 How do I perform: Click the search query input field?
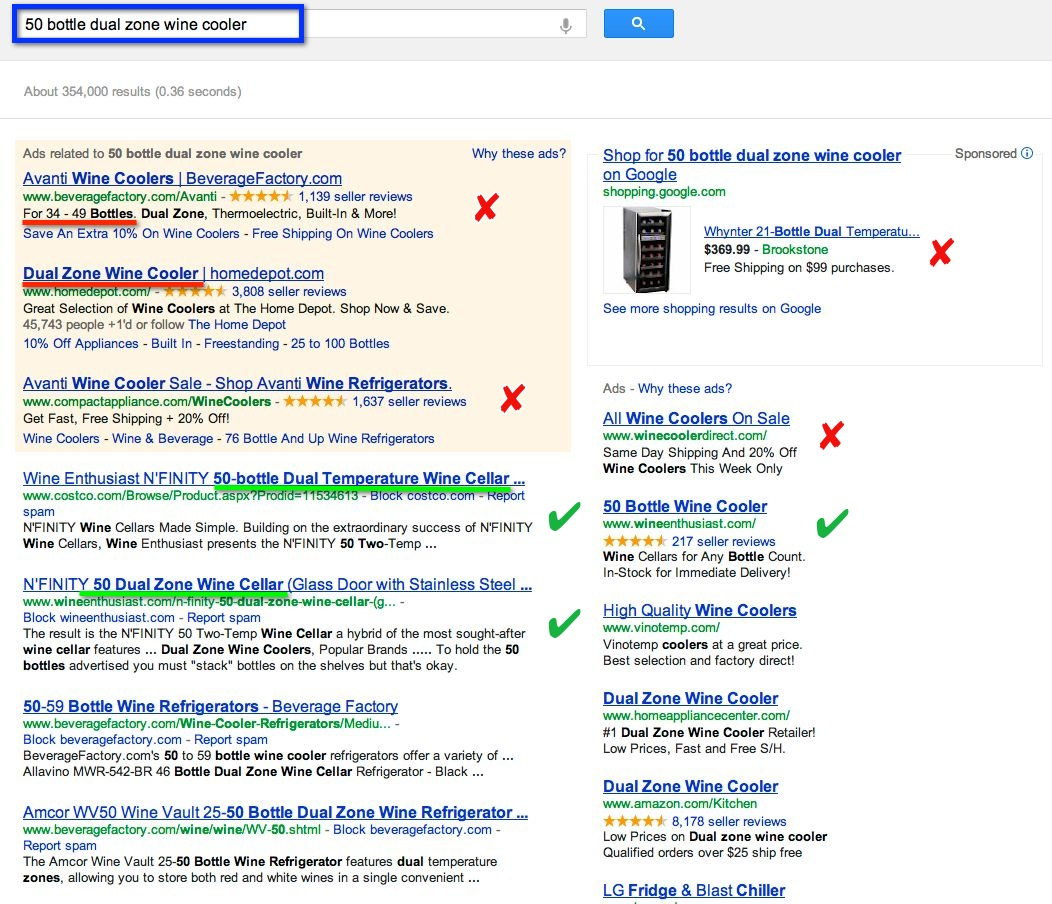(x=299, y=24)
